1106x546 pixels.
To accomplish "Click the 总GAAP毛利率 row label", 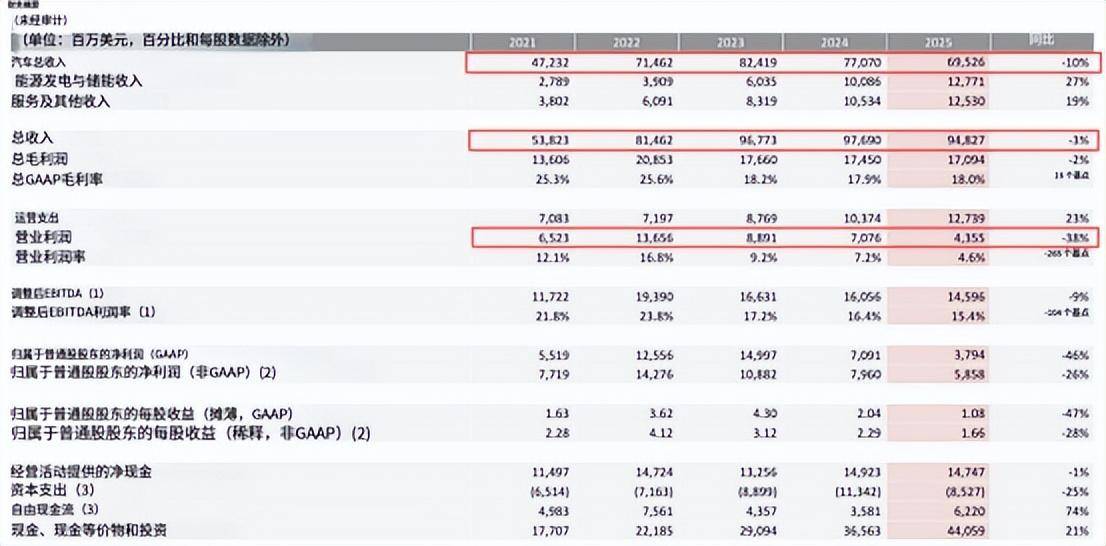I will coord(58,179).
